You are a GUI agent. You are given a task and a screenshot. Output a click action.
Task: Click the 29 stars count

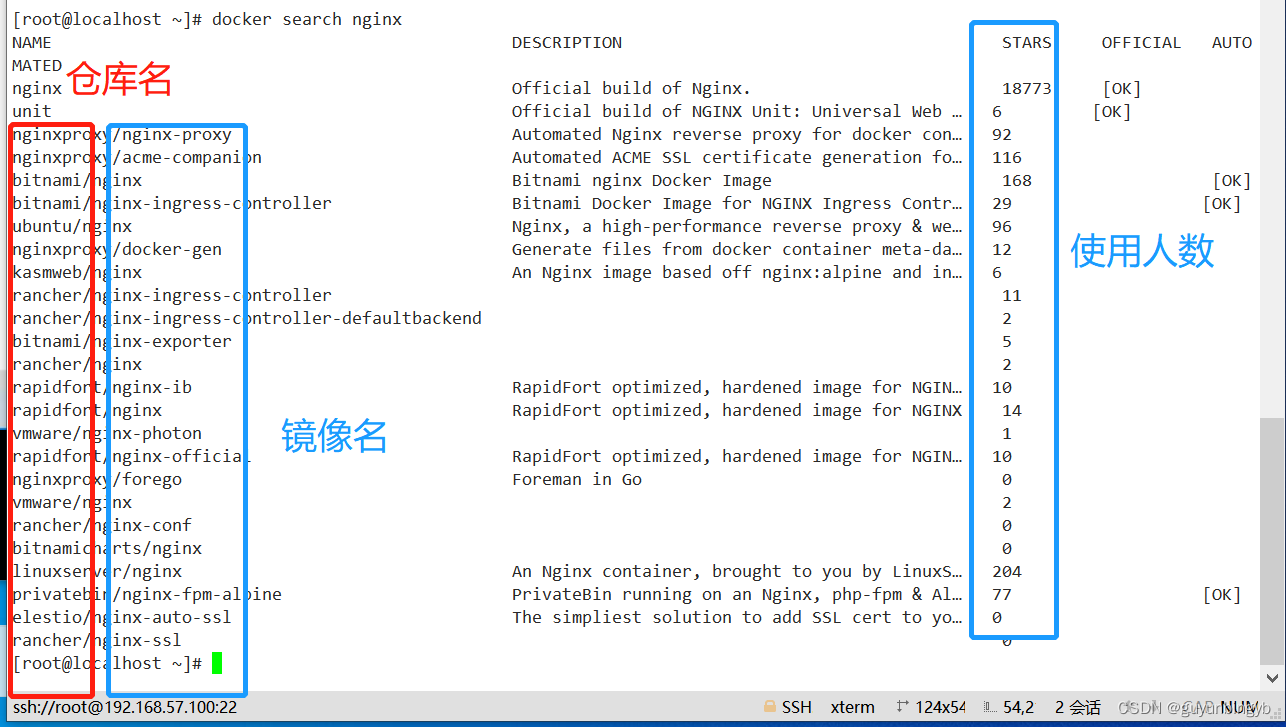[1002, 203]
